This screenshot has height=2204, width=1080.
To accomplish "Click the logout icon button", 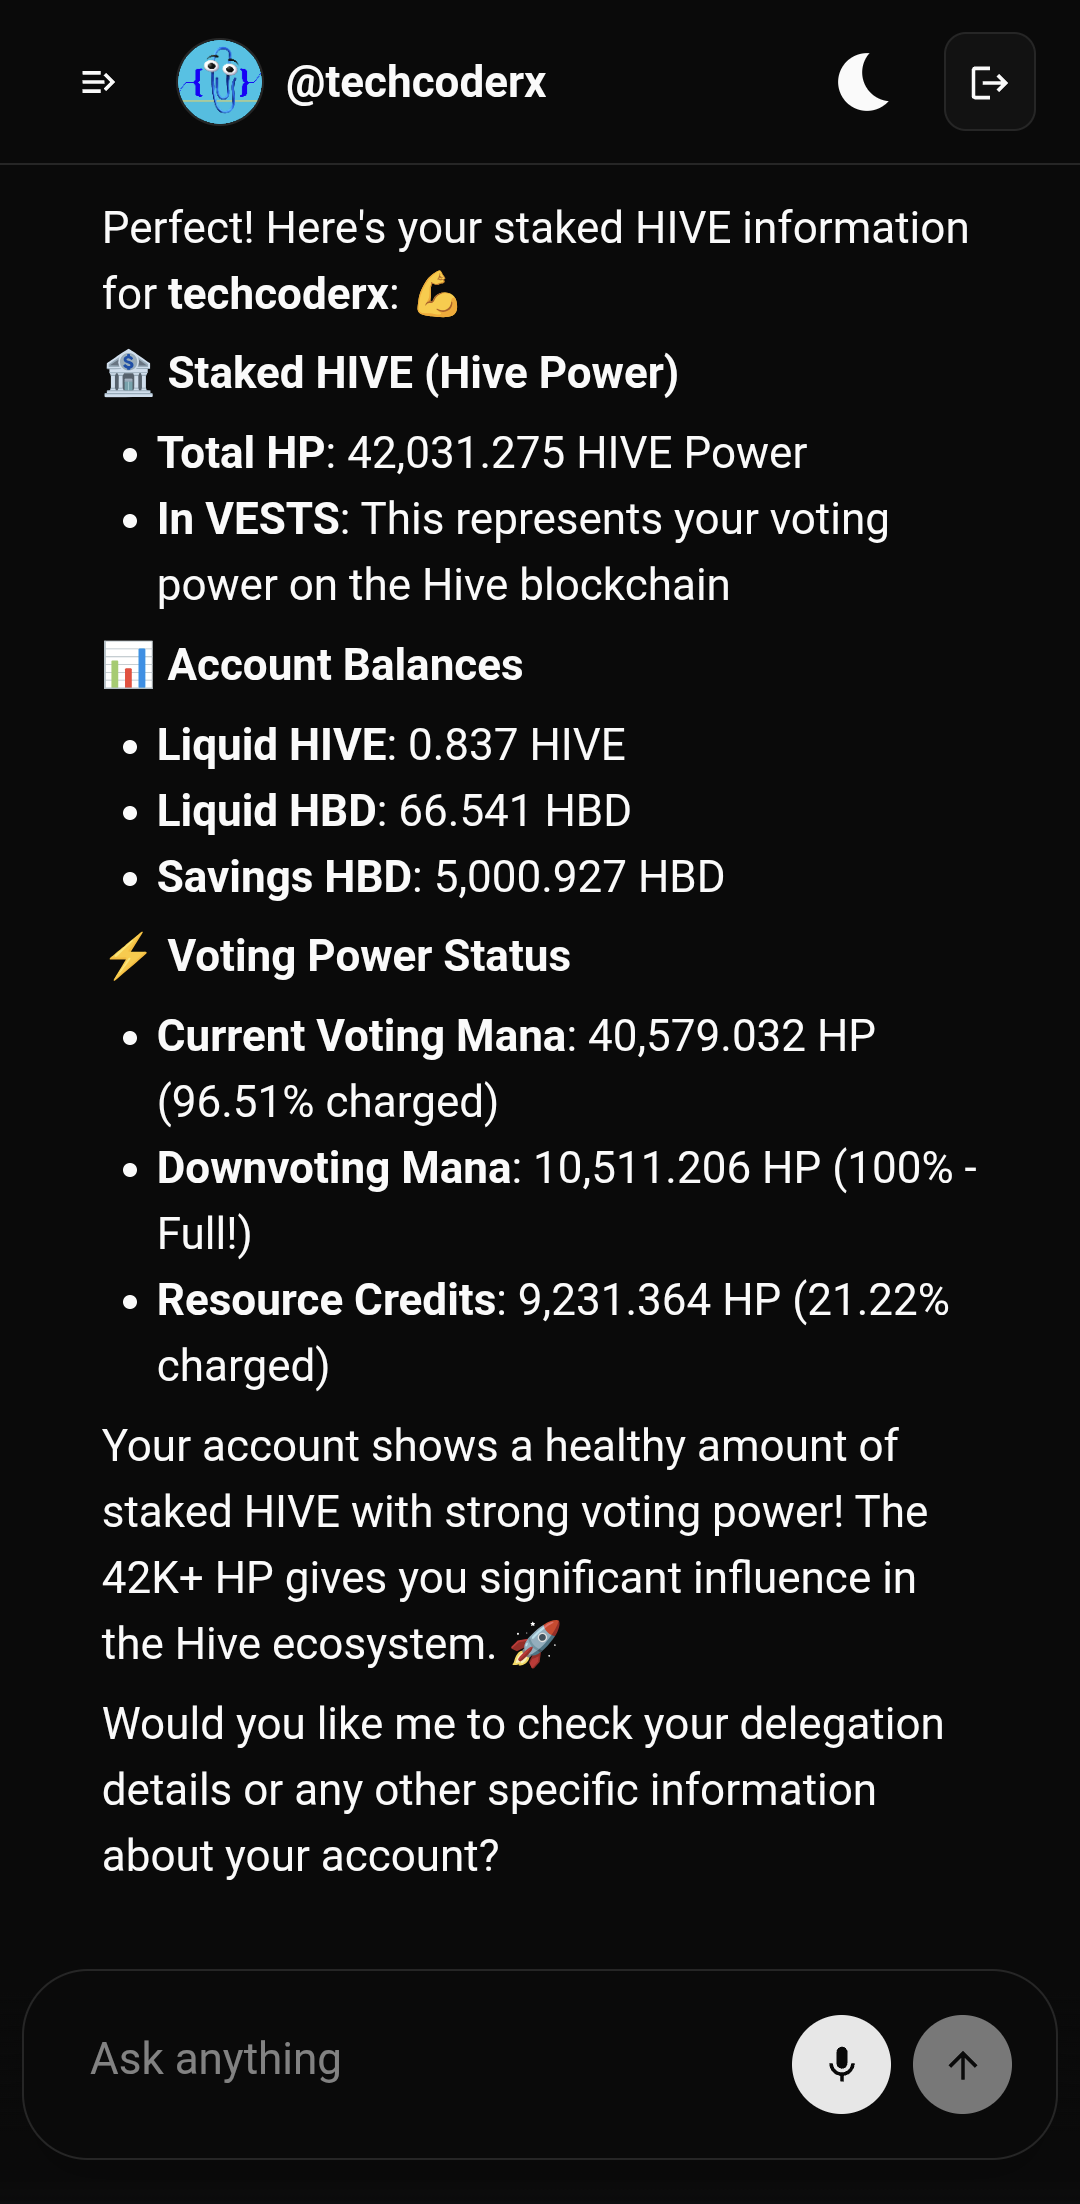I will pos(989,82).
